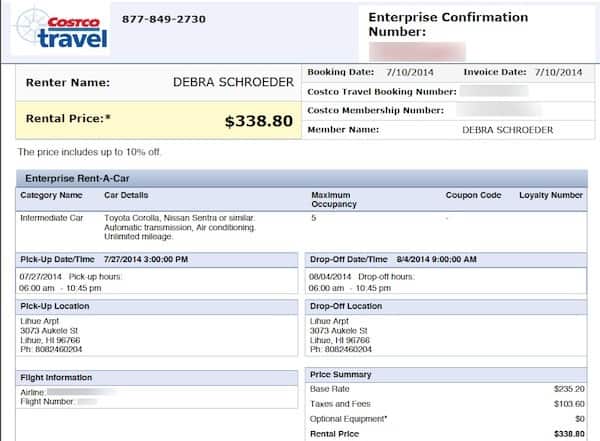600x441 pixels.
Task: Click the Rental Price label in Price Summary
Action: pyautogui.click(x=334, y=434)
